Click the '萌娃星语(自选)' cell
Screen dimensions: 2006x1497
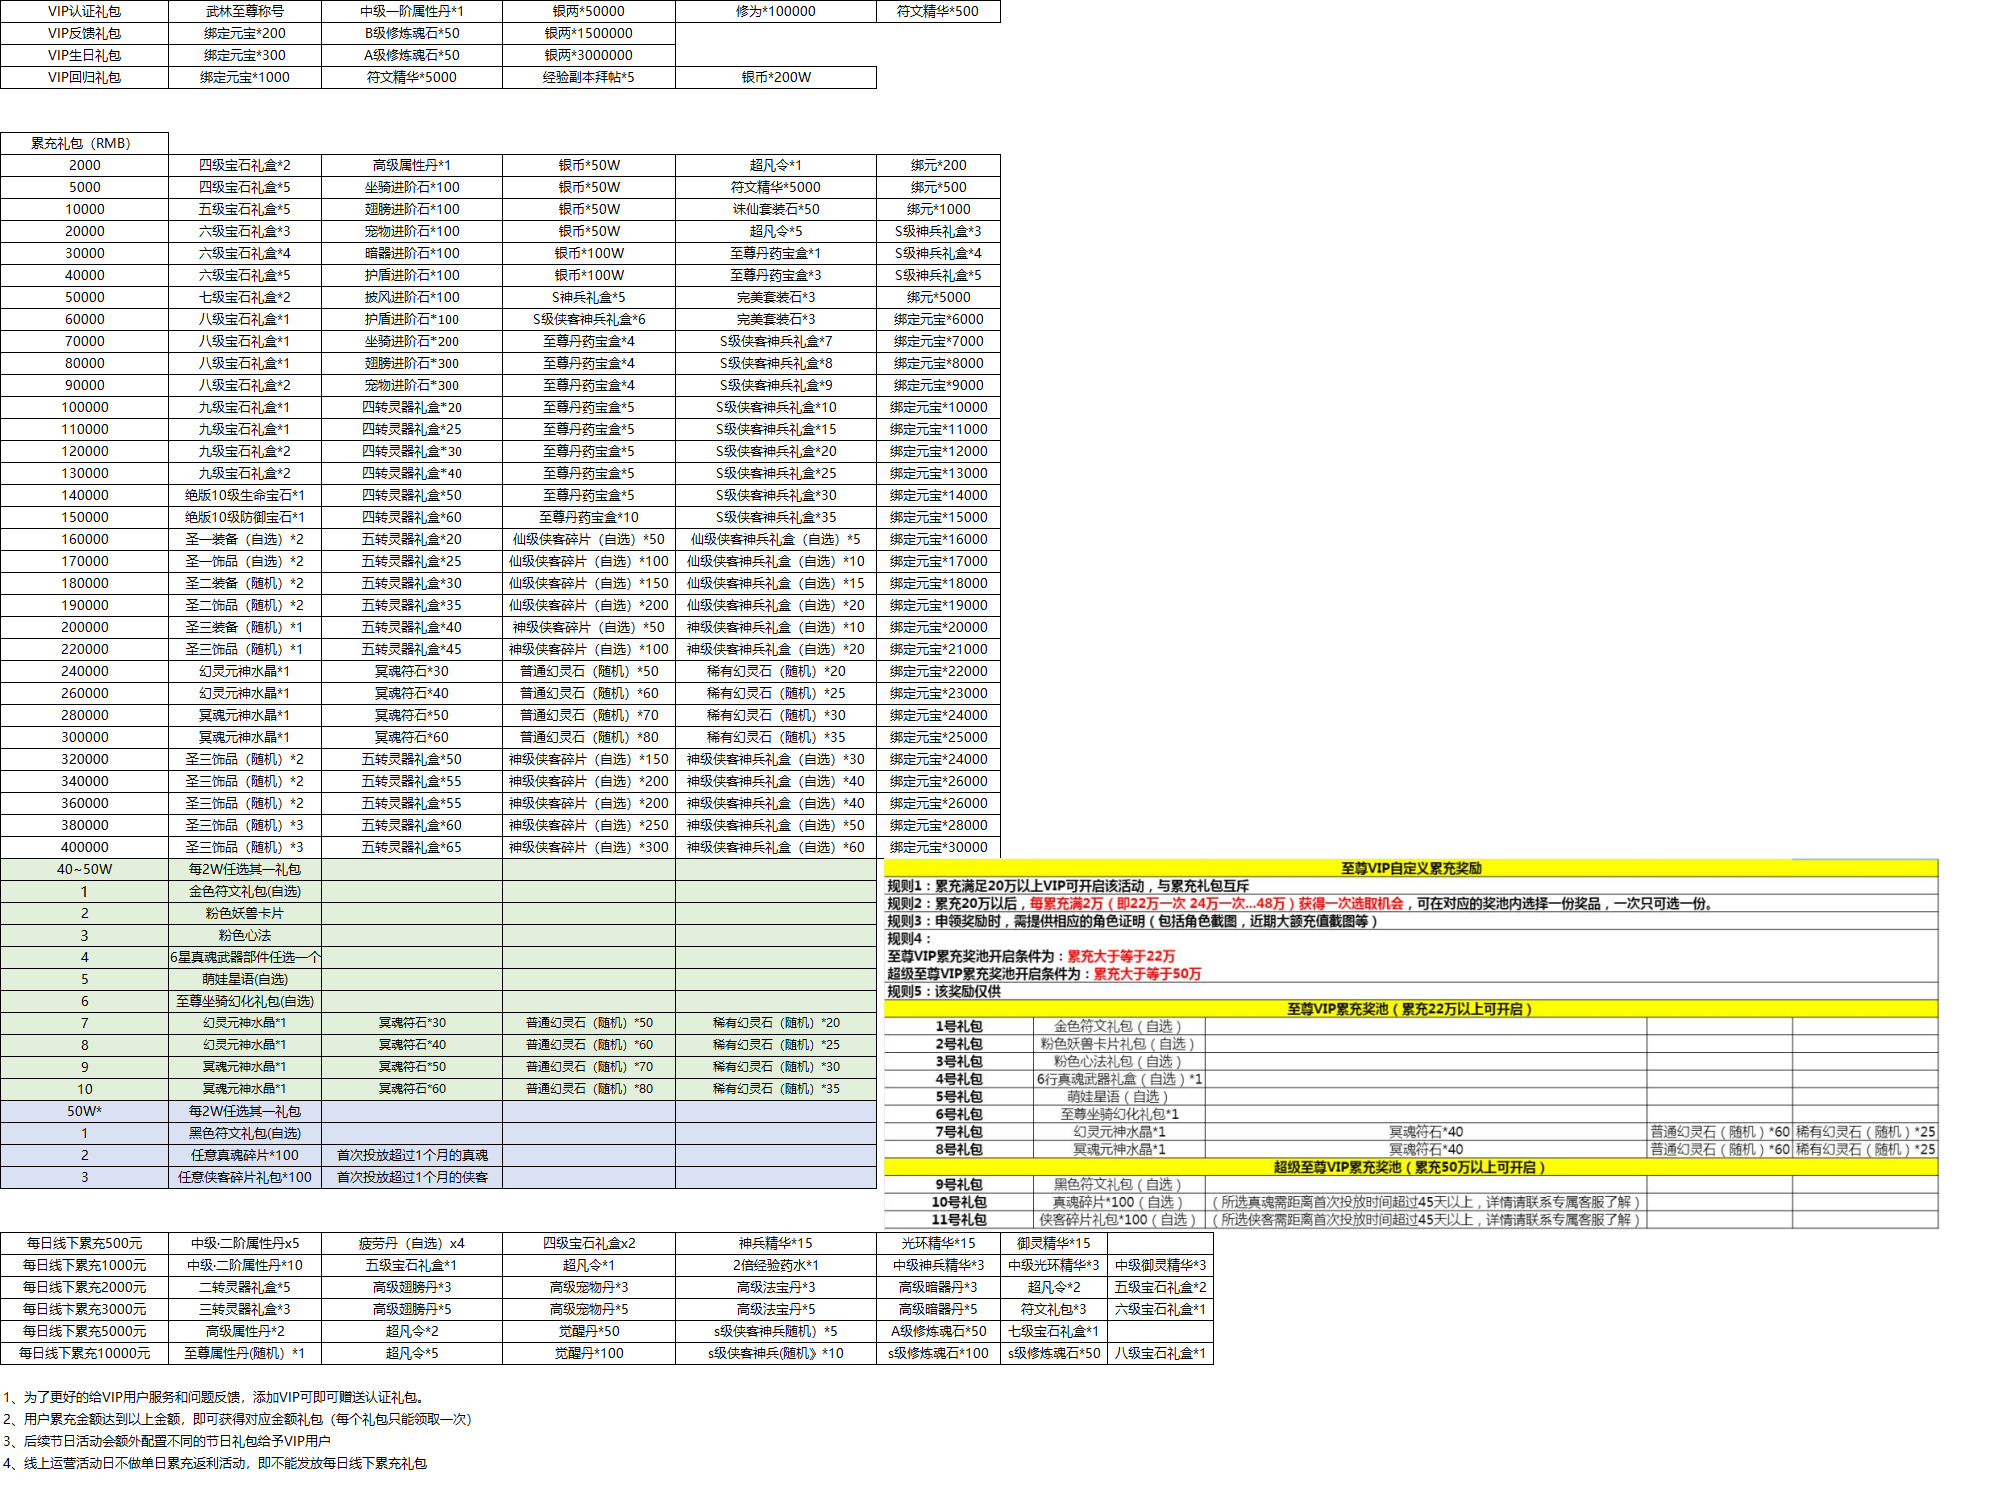(x=245, y=979)
